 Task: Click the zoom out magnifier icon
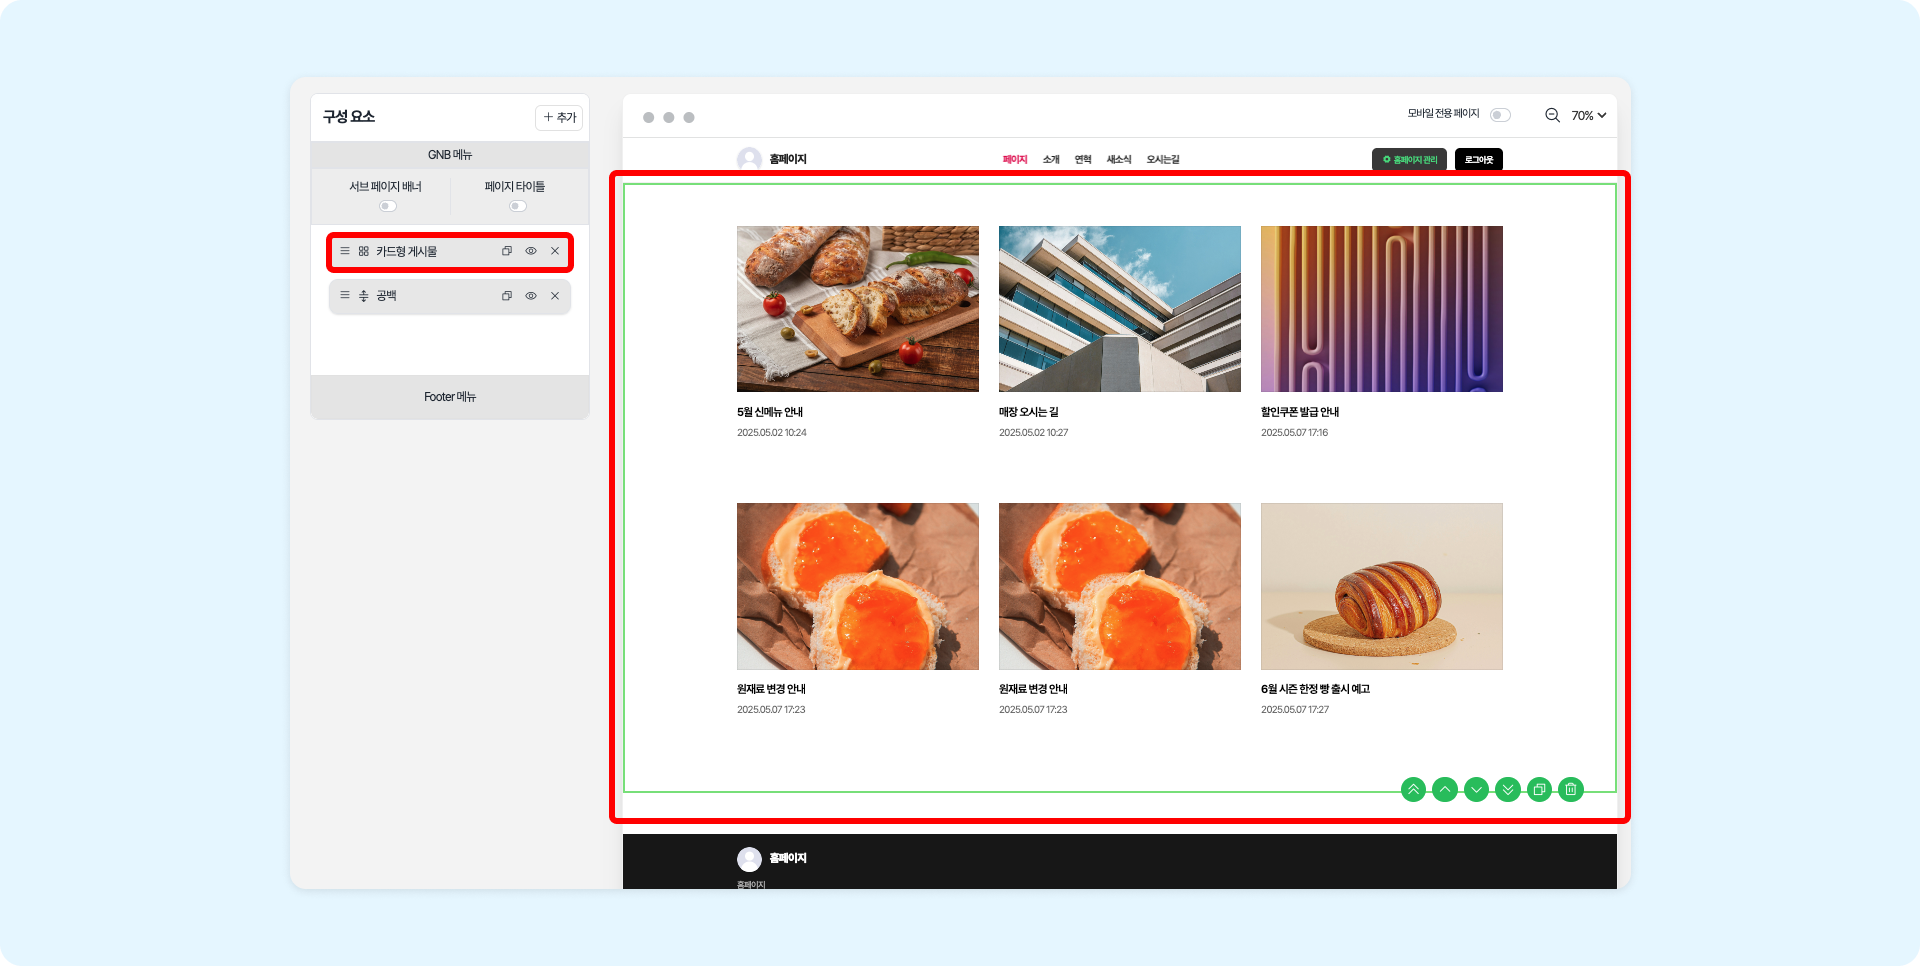1553,116
